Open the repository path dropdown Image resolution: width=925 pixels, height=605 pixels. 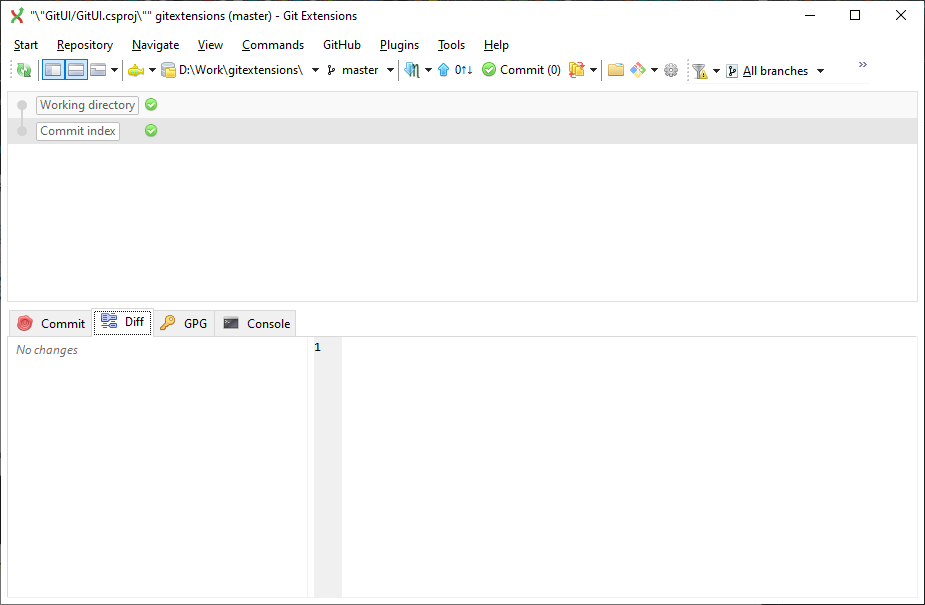(x=315, y=70)
